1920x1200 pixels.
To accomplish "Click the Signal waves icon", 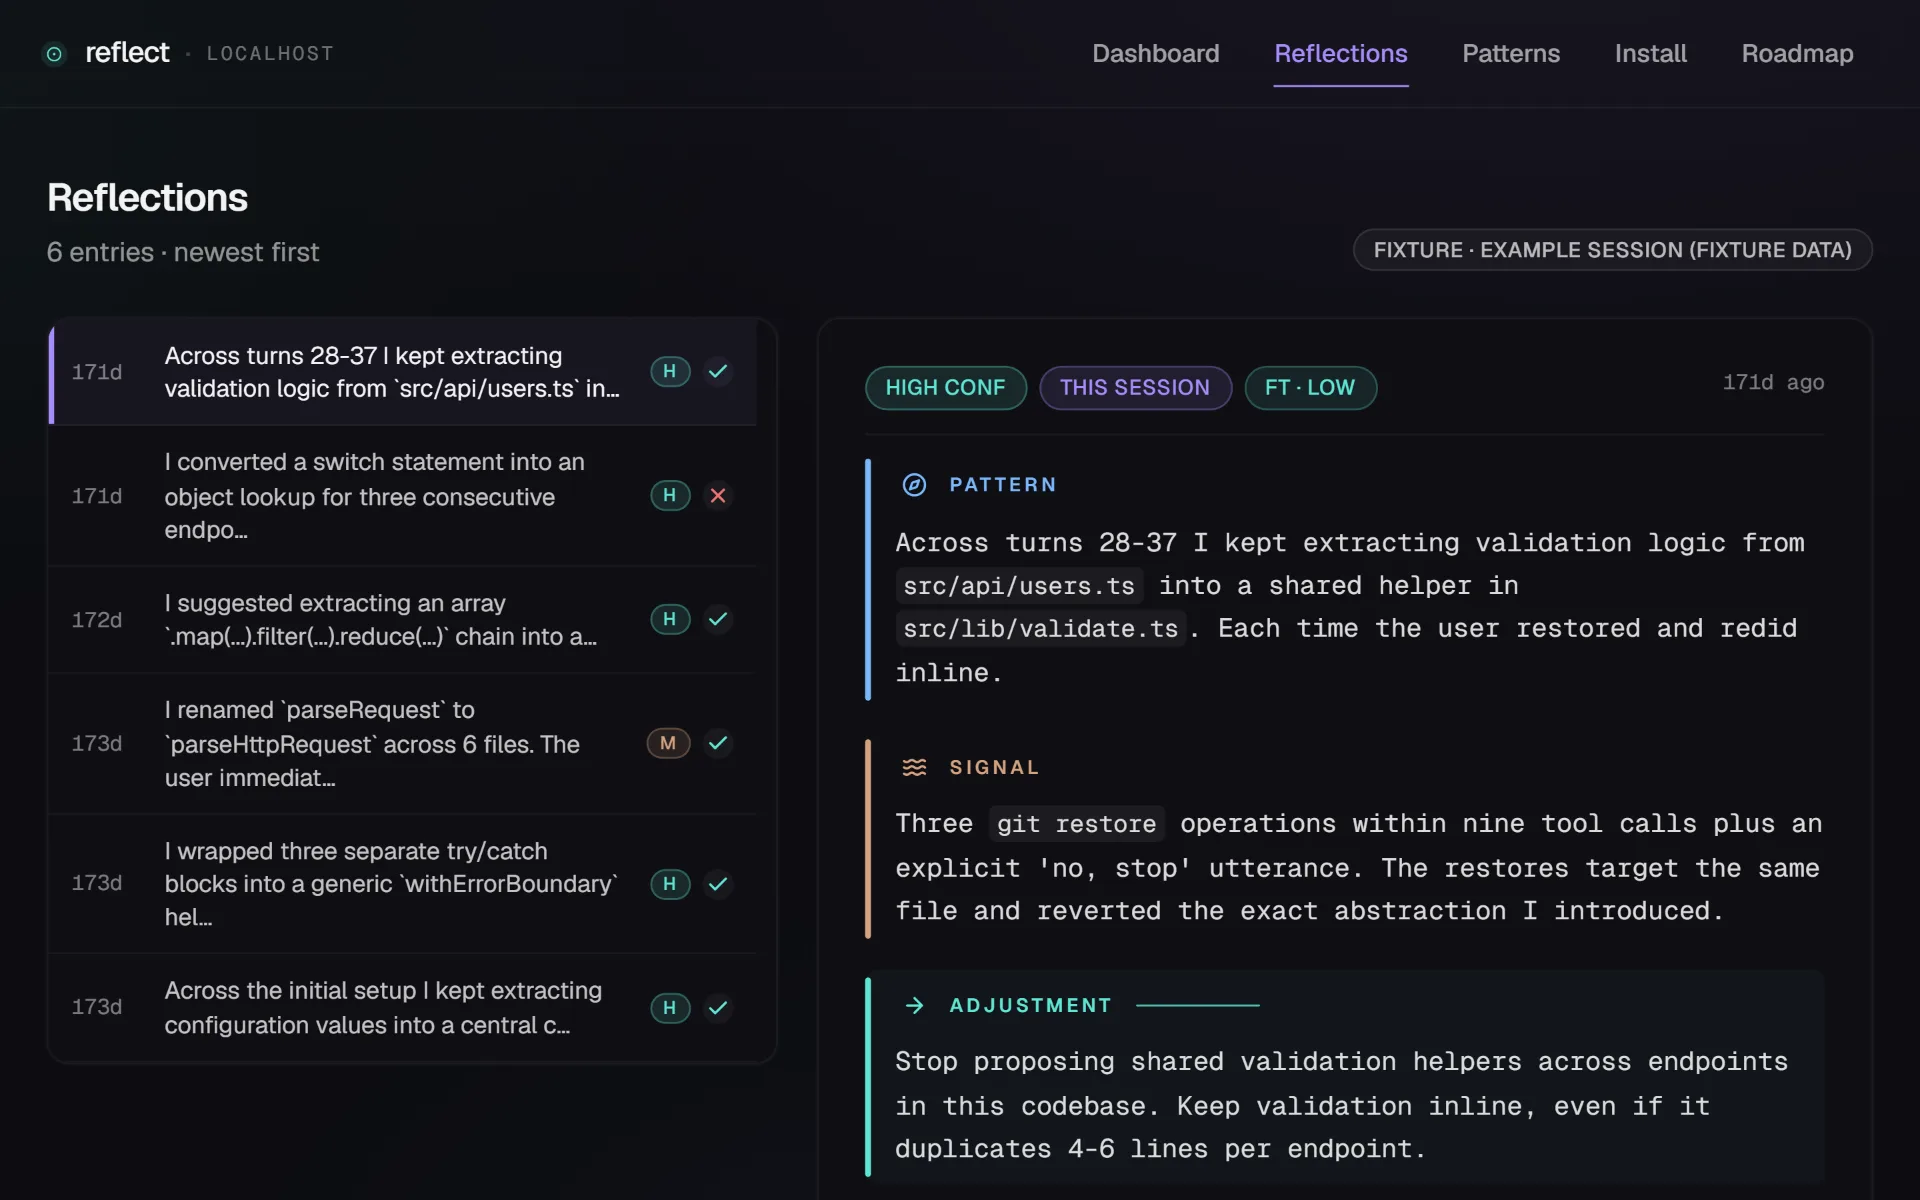I will (914, 767).
